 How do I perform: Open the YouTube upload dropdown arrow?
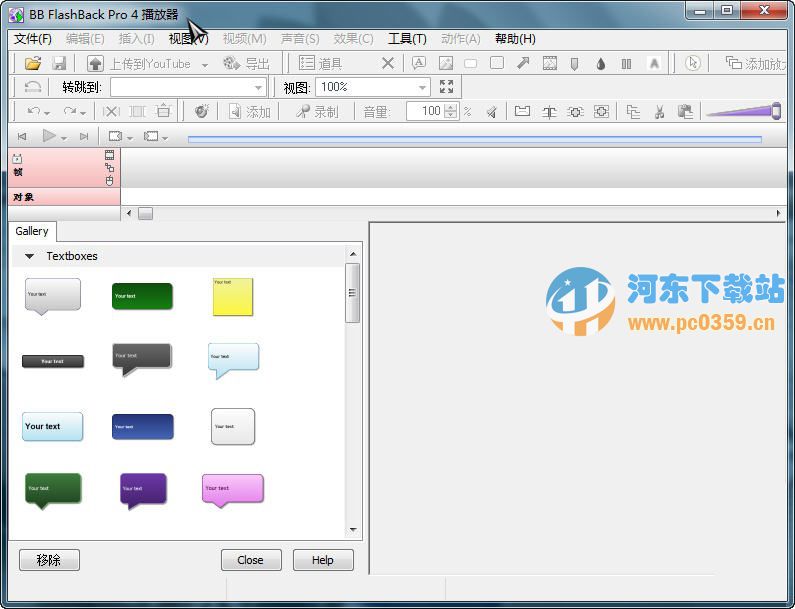[205, 64]
